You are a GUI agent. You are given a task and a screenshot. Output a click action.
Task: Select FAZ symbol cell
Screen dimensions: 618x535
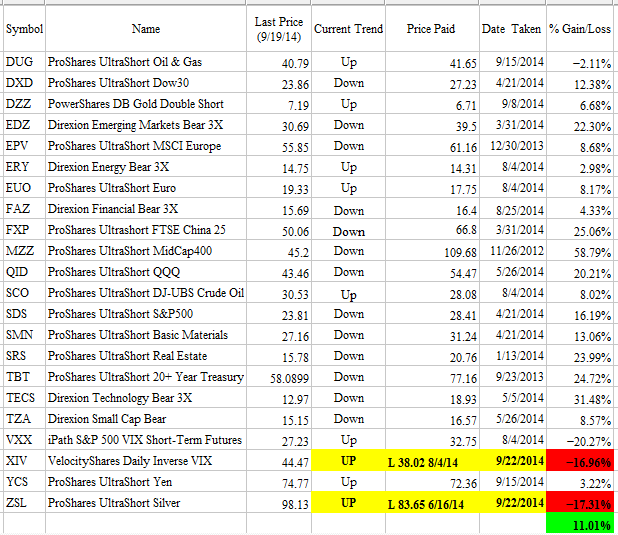tap(24, 209)
